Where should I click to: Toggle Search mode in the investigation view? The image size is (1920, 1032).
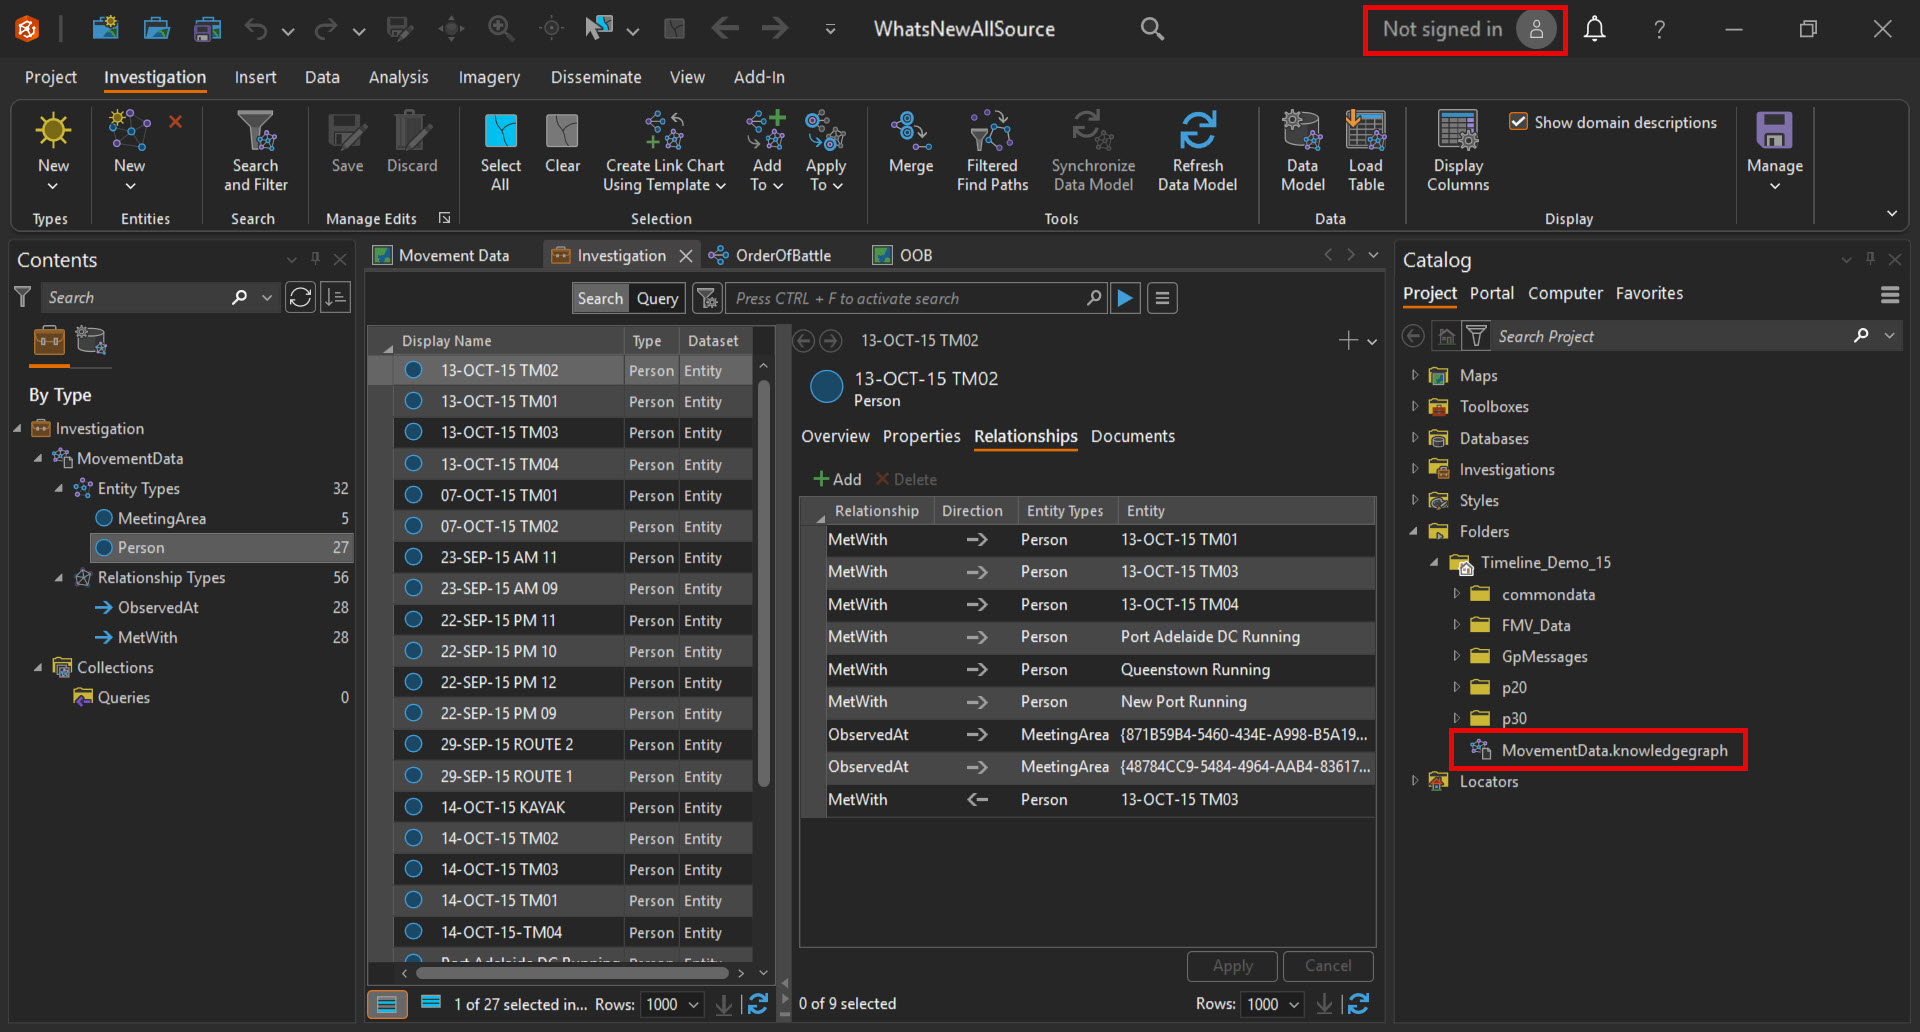click(600, 298)
